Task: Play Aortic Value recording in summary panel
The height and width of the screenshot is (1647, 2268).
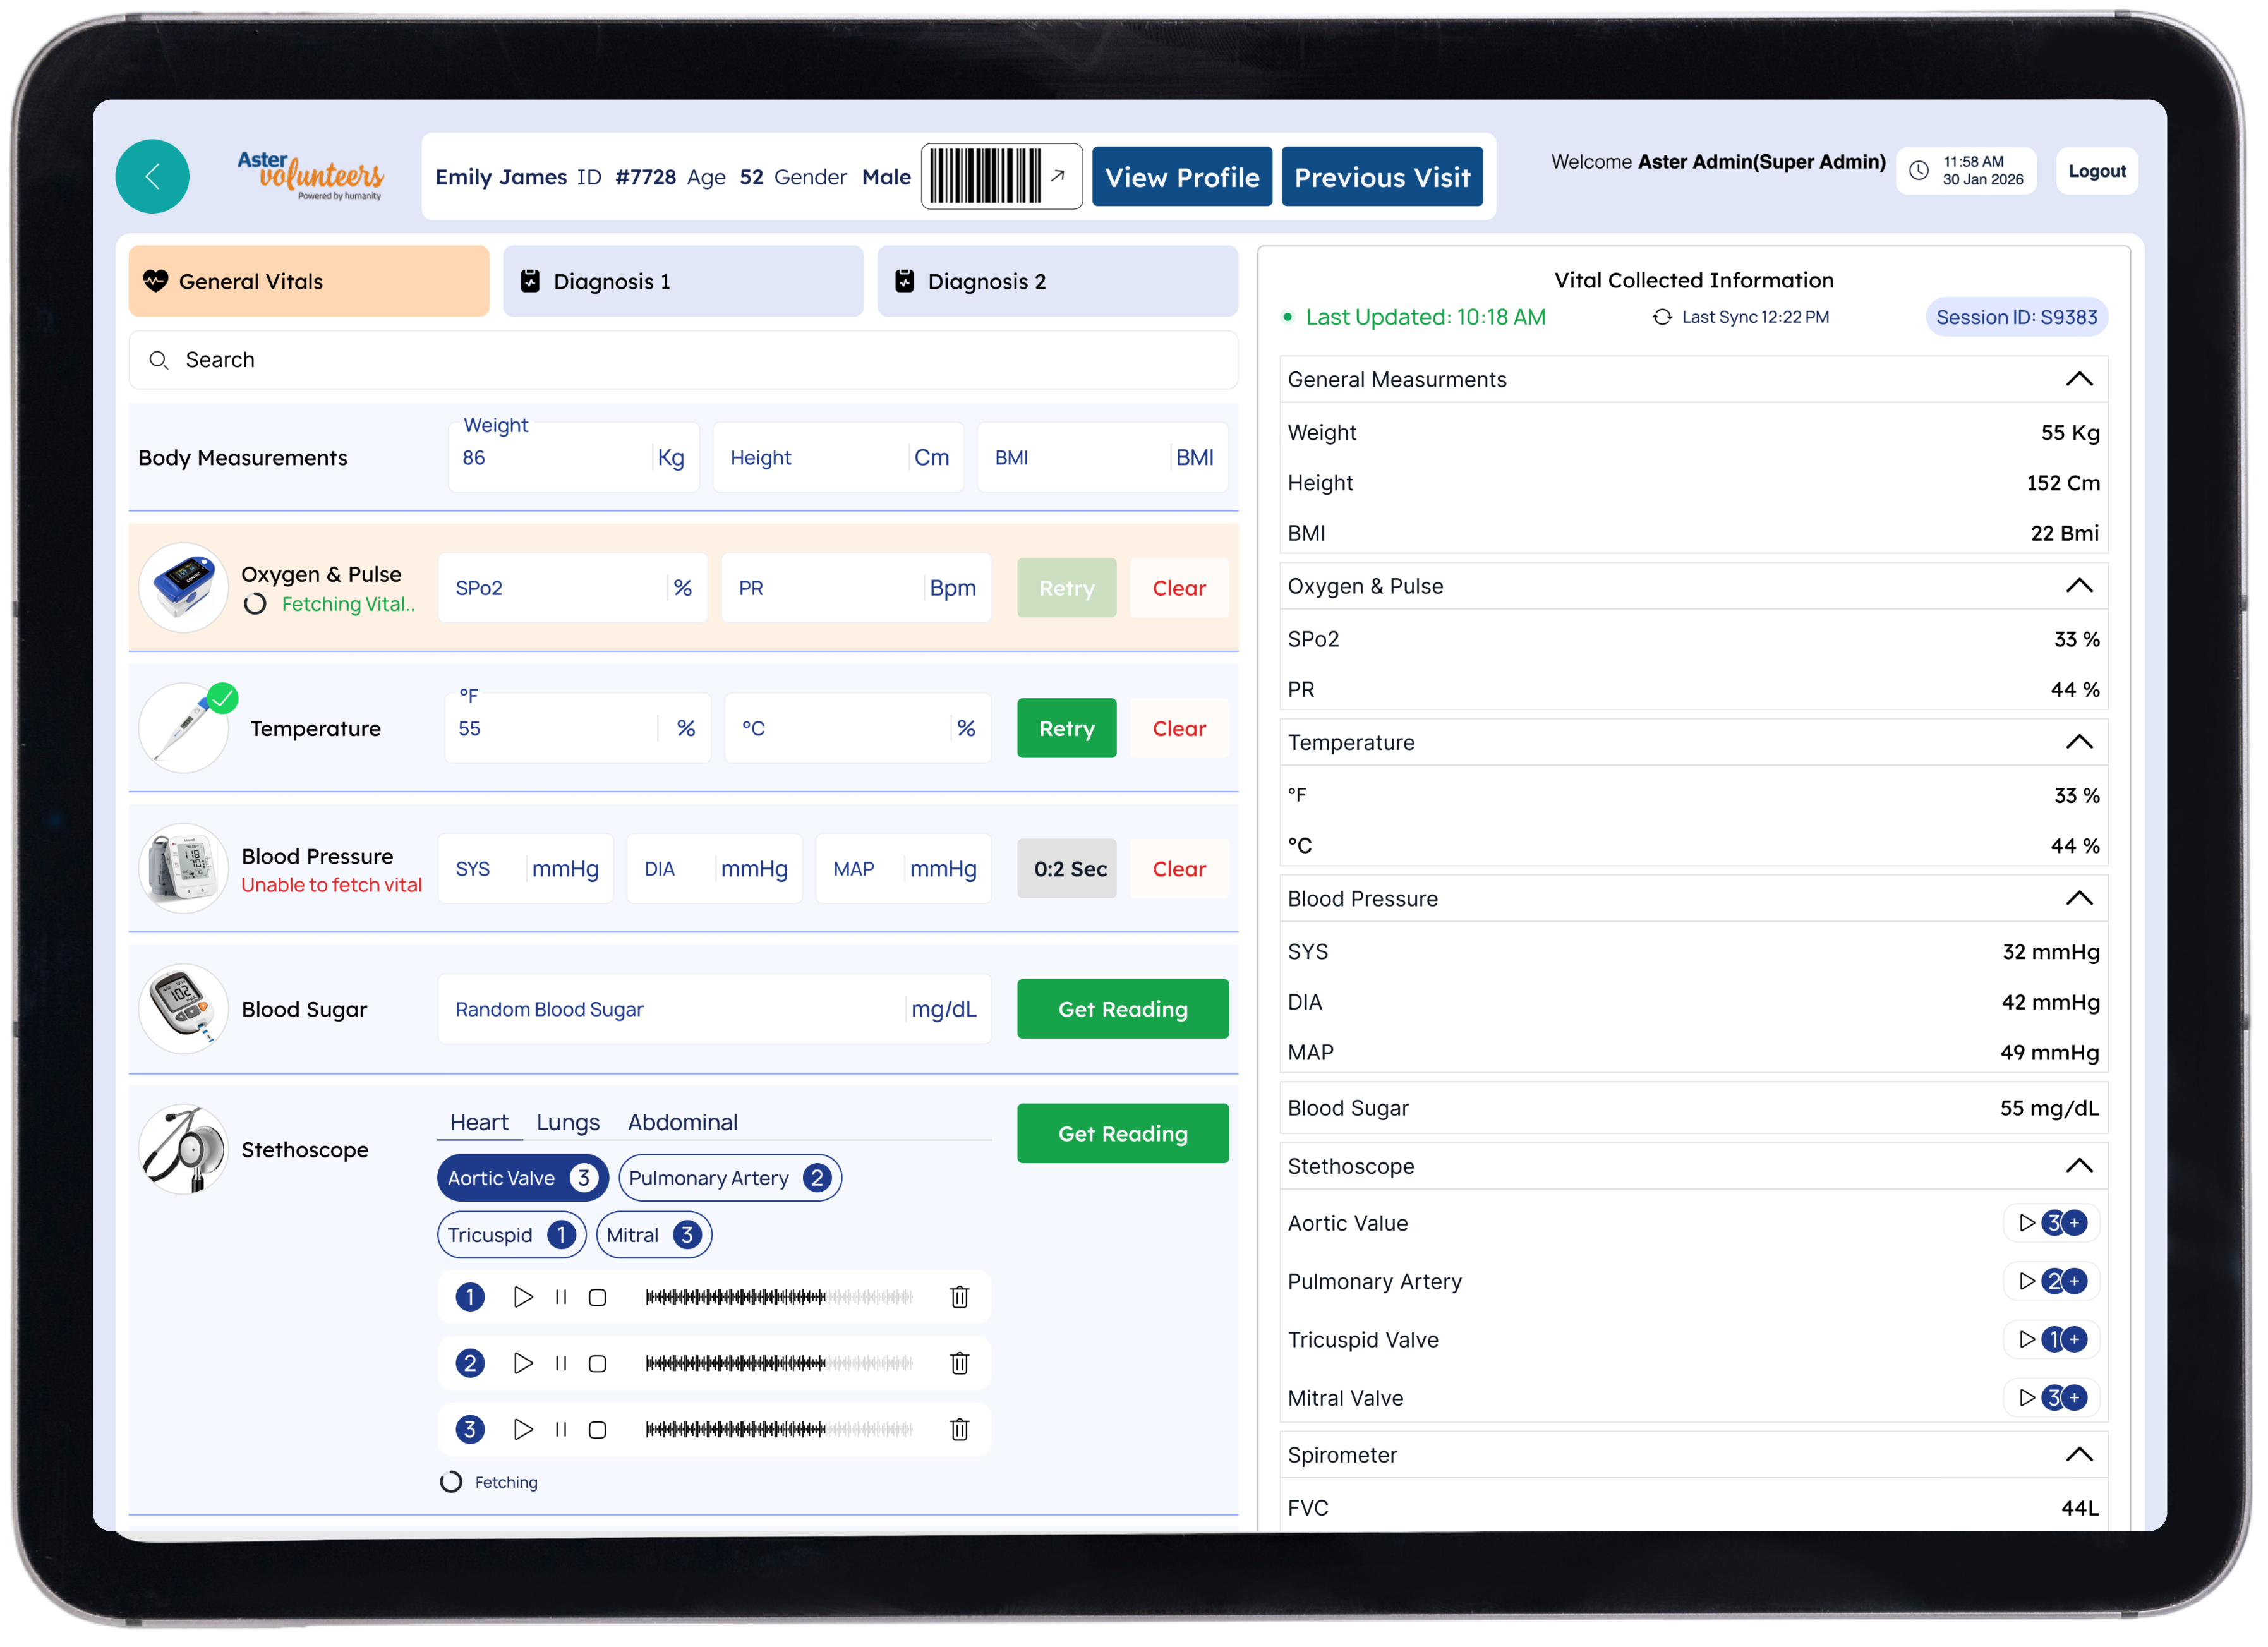Action: [x=2026, y=1223]
